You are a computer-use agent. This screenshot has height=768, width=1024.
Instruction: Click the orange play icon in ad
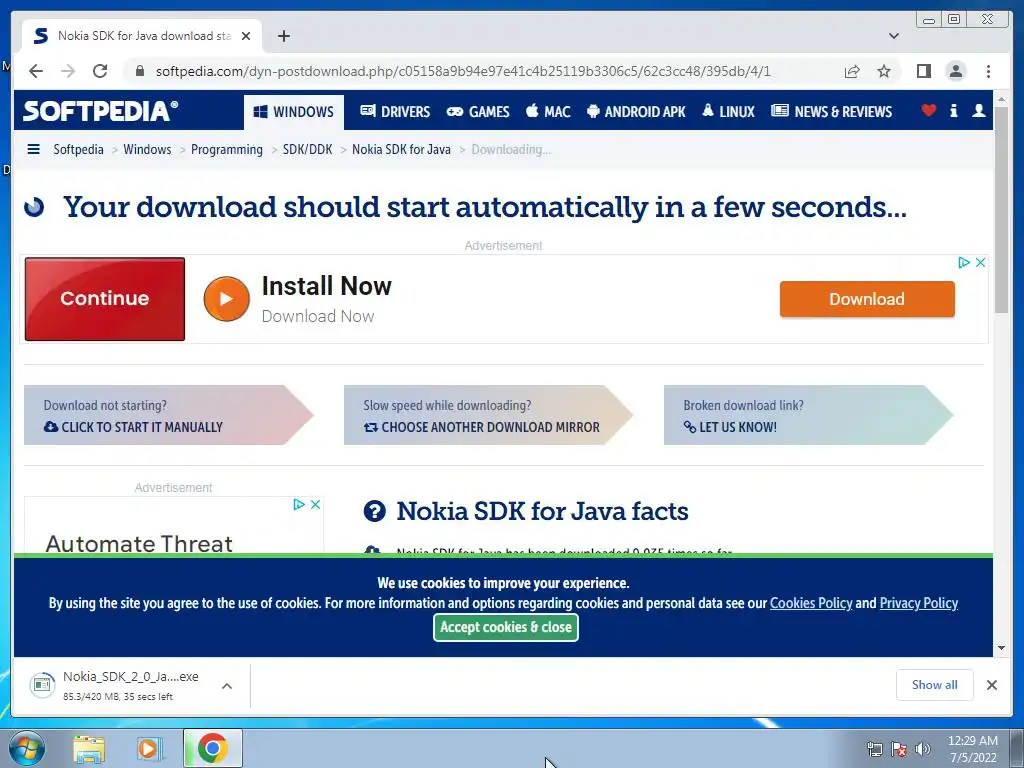pos(227,299)
